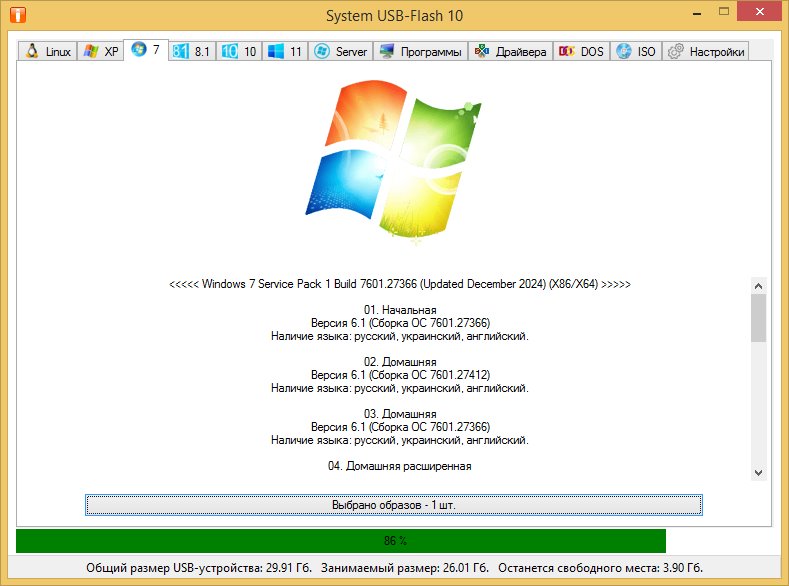This screenshot has width=789, height=586.
Task: Select the '04. Домашняя расширенная' edition entry
Action: tap(399, 466)
